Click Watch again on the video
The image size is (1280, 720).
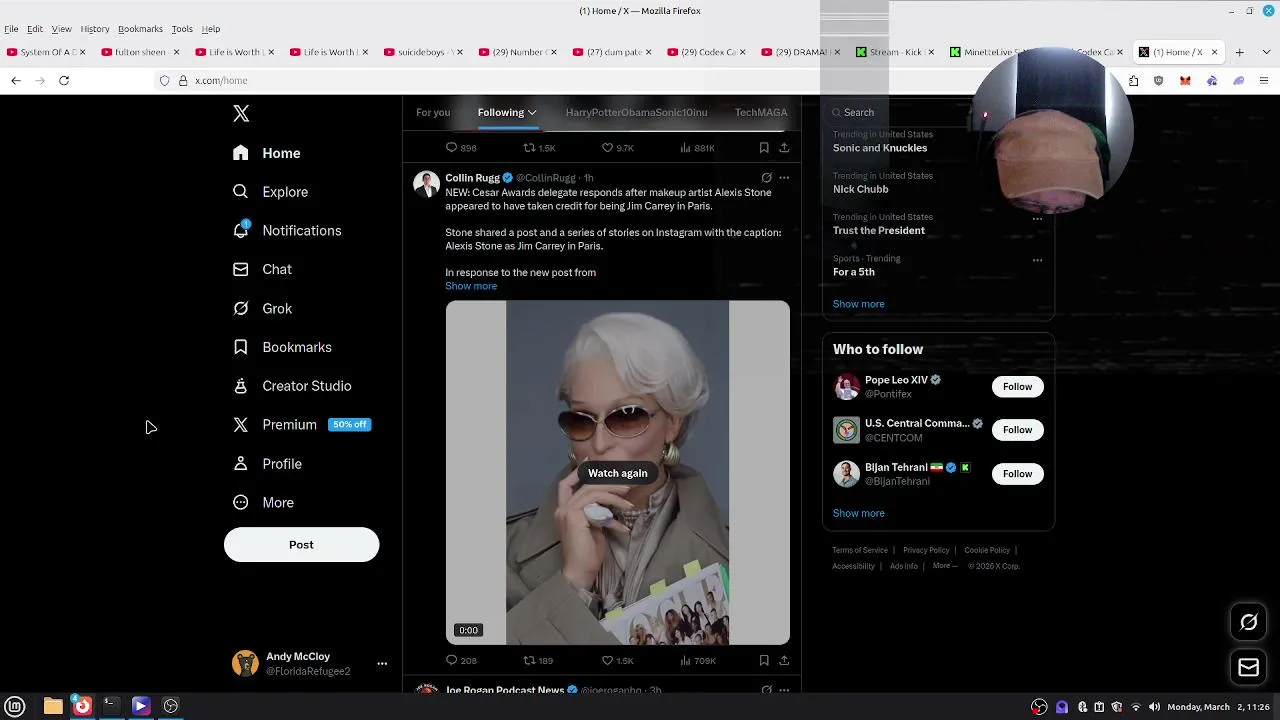617,473
